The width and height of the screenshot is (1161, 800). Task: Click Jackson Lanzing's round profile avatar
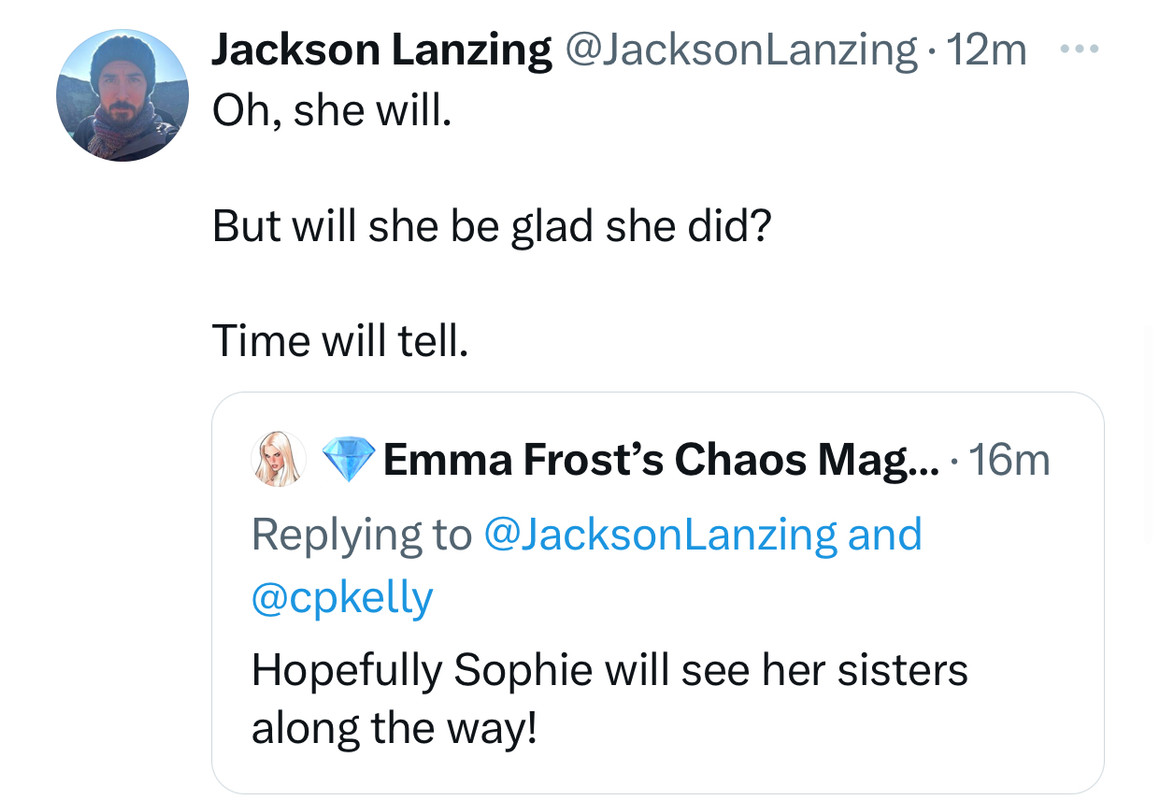123,96
